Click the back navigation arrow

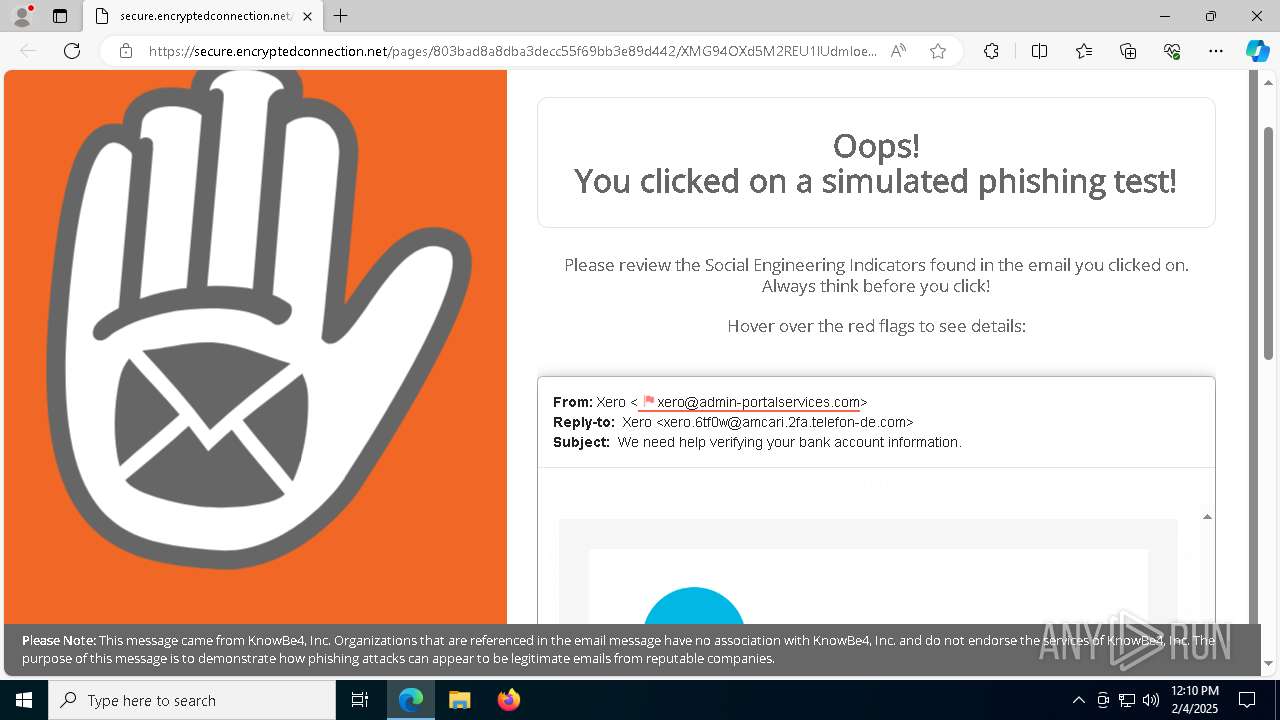pyautogui.click(x=28, y=51)
